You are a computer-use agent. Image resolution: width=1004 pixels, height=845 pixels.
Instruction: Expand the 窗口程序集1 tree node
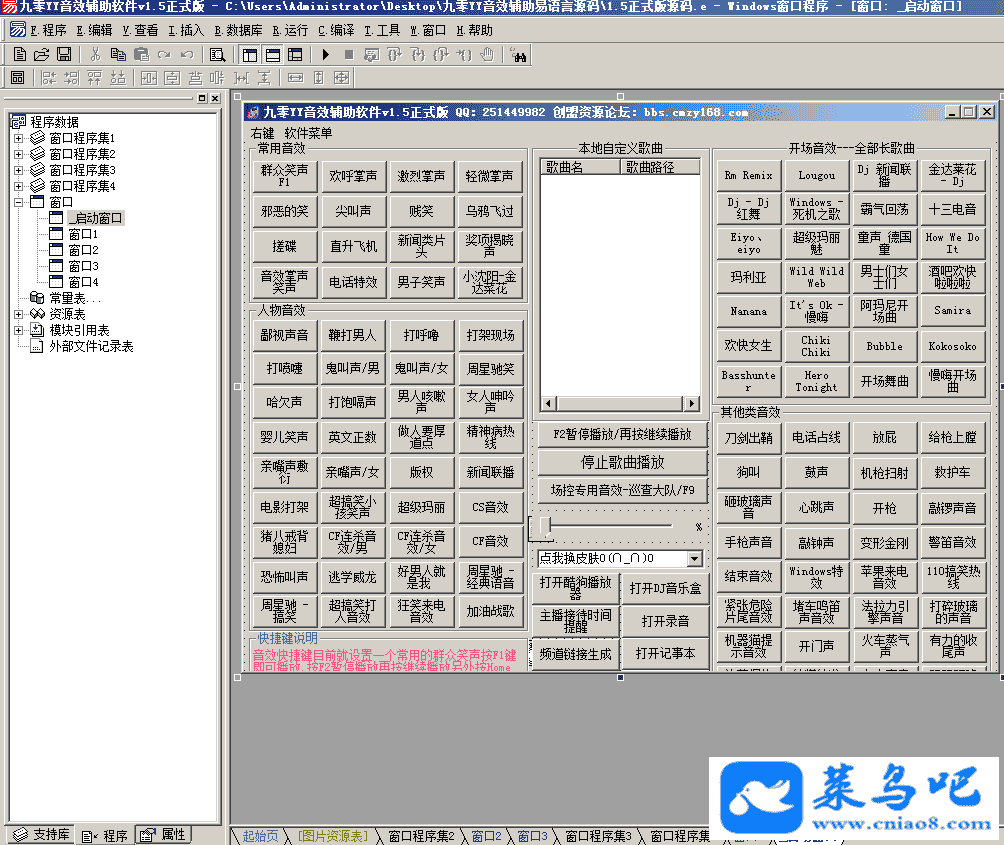click(x=18, y=138)
